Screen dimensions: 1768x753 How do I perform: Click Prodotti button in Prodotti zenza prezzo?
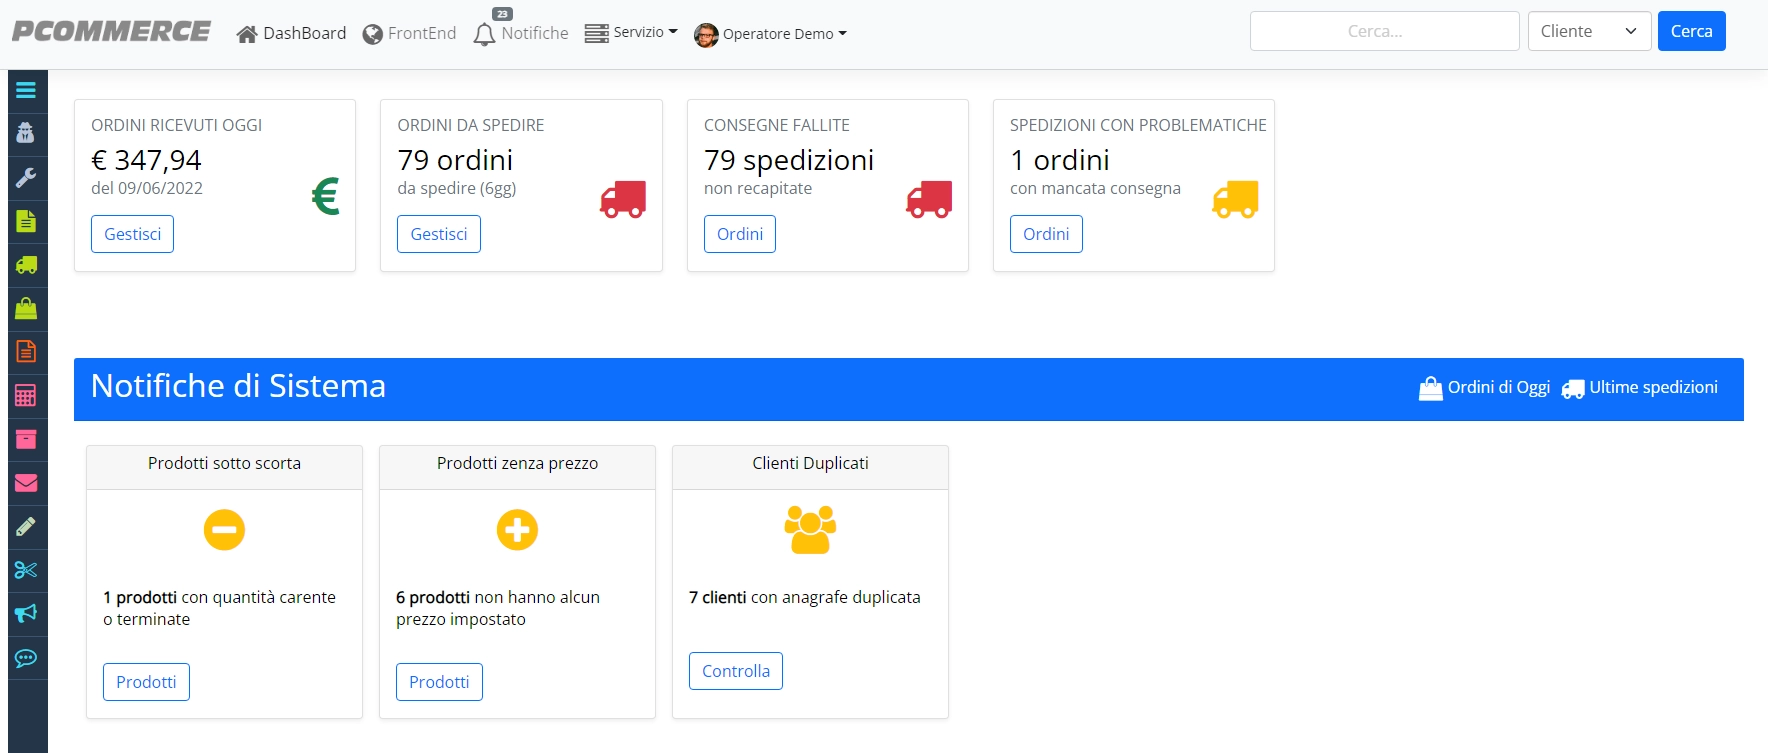(x=439, y=682)
